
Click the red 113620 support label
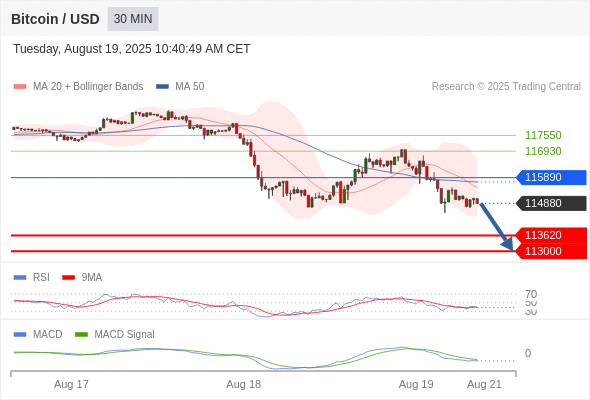click(x=551, y=235)
